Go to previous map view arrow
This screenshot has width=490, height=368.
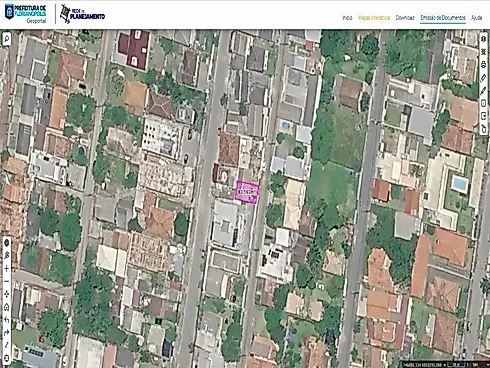[x=6, y=320]
